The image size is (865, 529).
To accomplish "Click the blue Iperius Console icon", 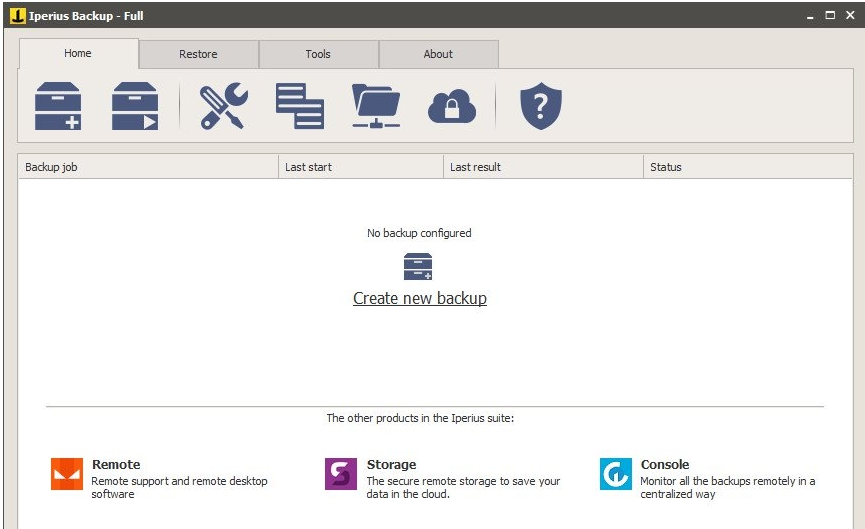I will coord(616,474).
